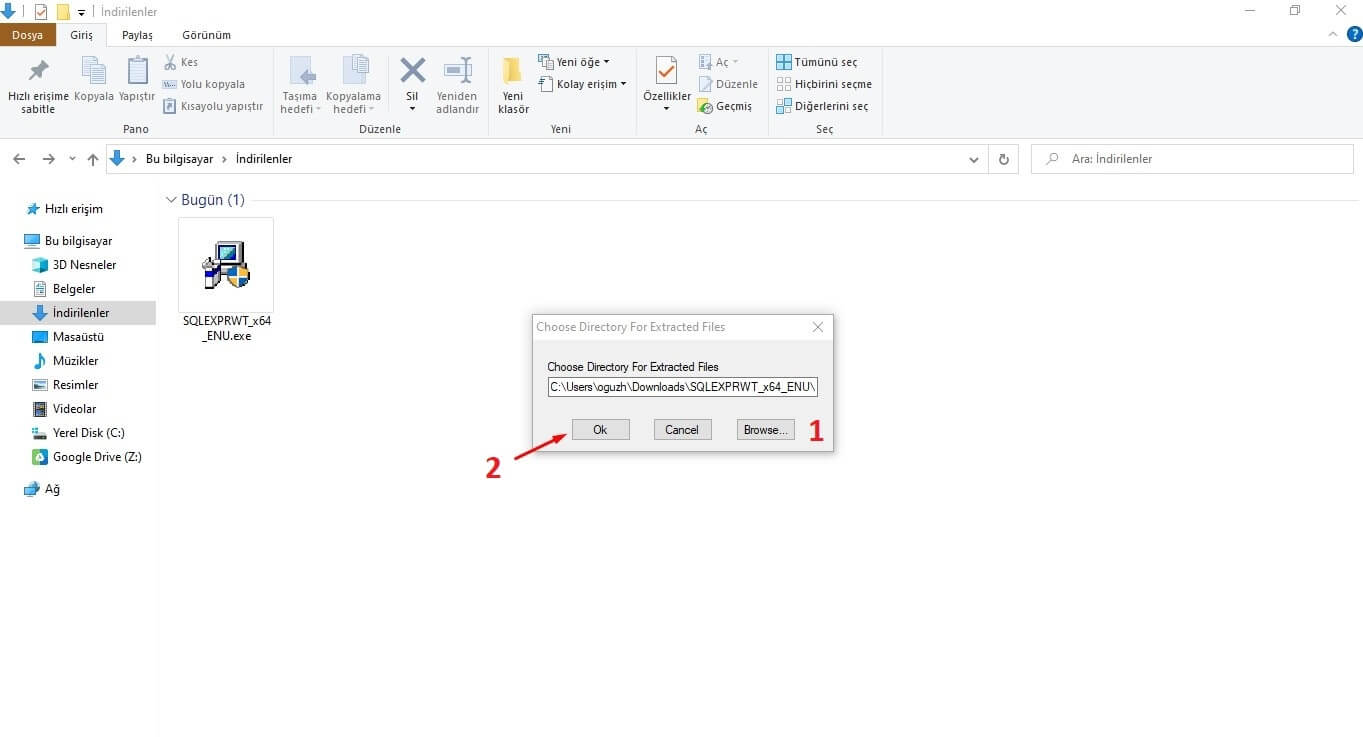This screenshot has width=1363, height=737.
Task: Click the Up one level arrow
Action: (x=93, y=159)
